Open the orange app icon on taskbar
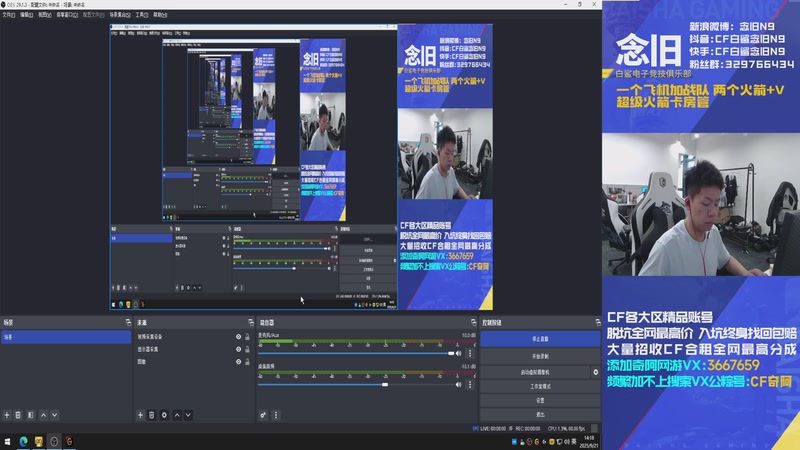 [69, 441]
